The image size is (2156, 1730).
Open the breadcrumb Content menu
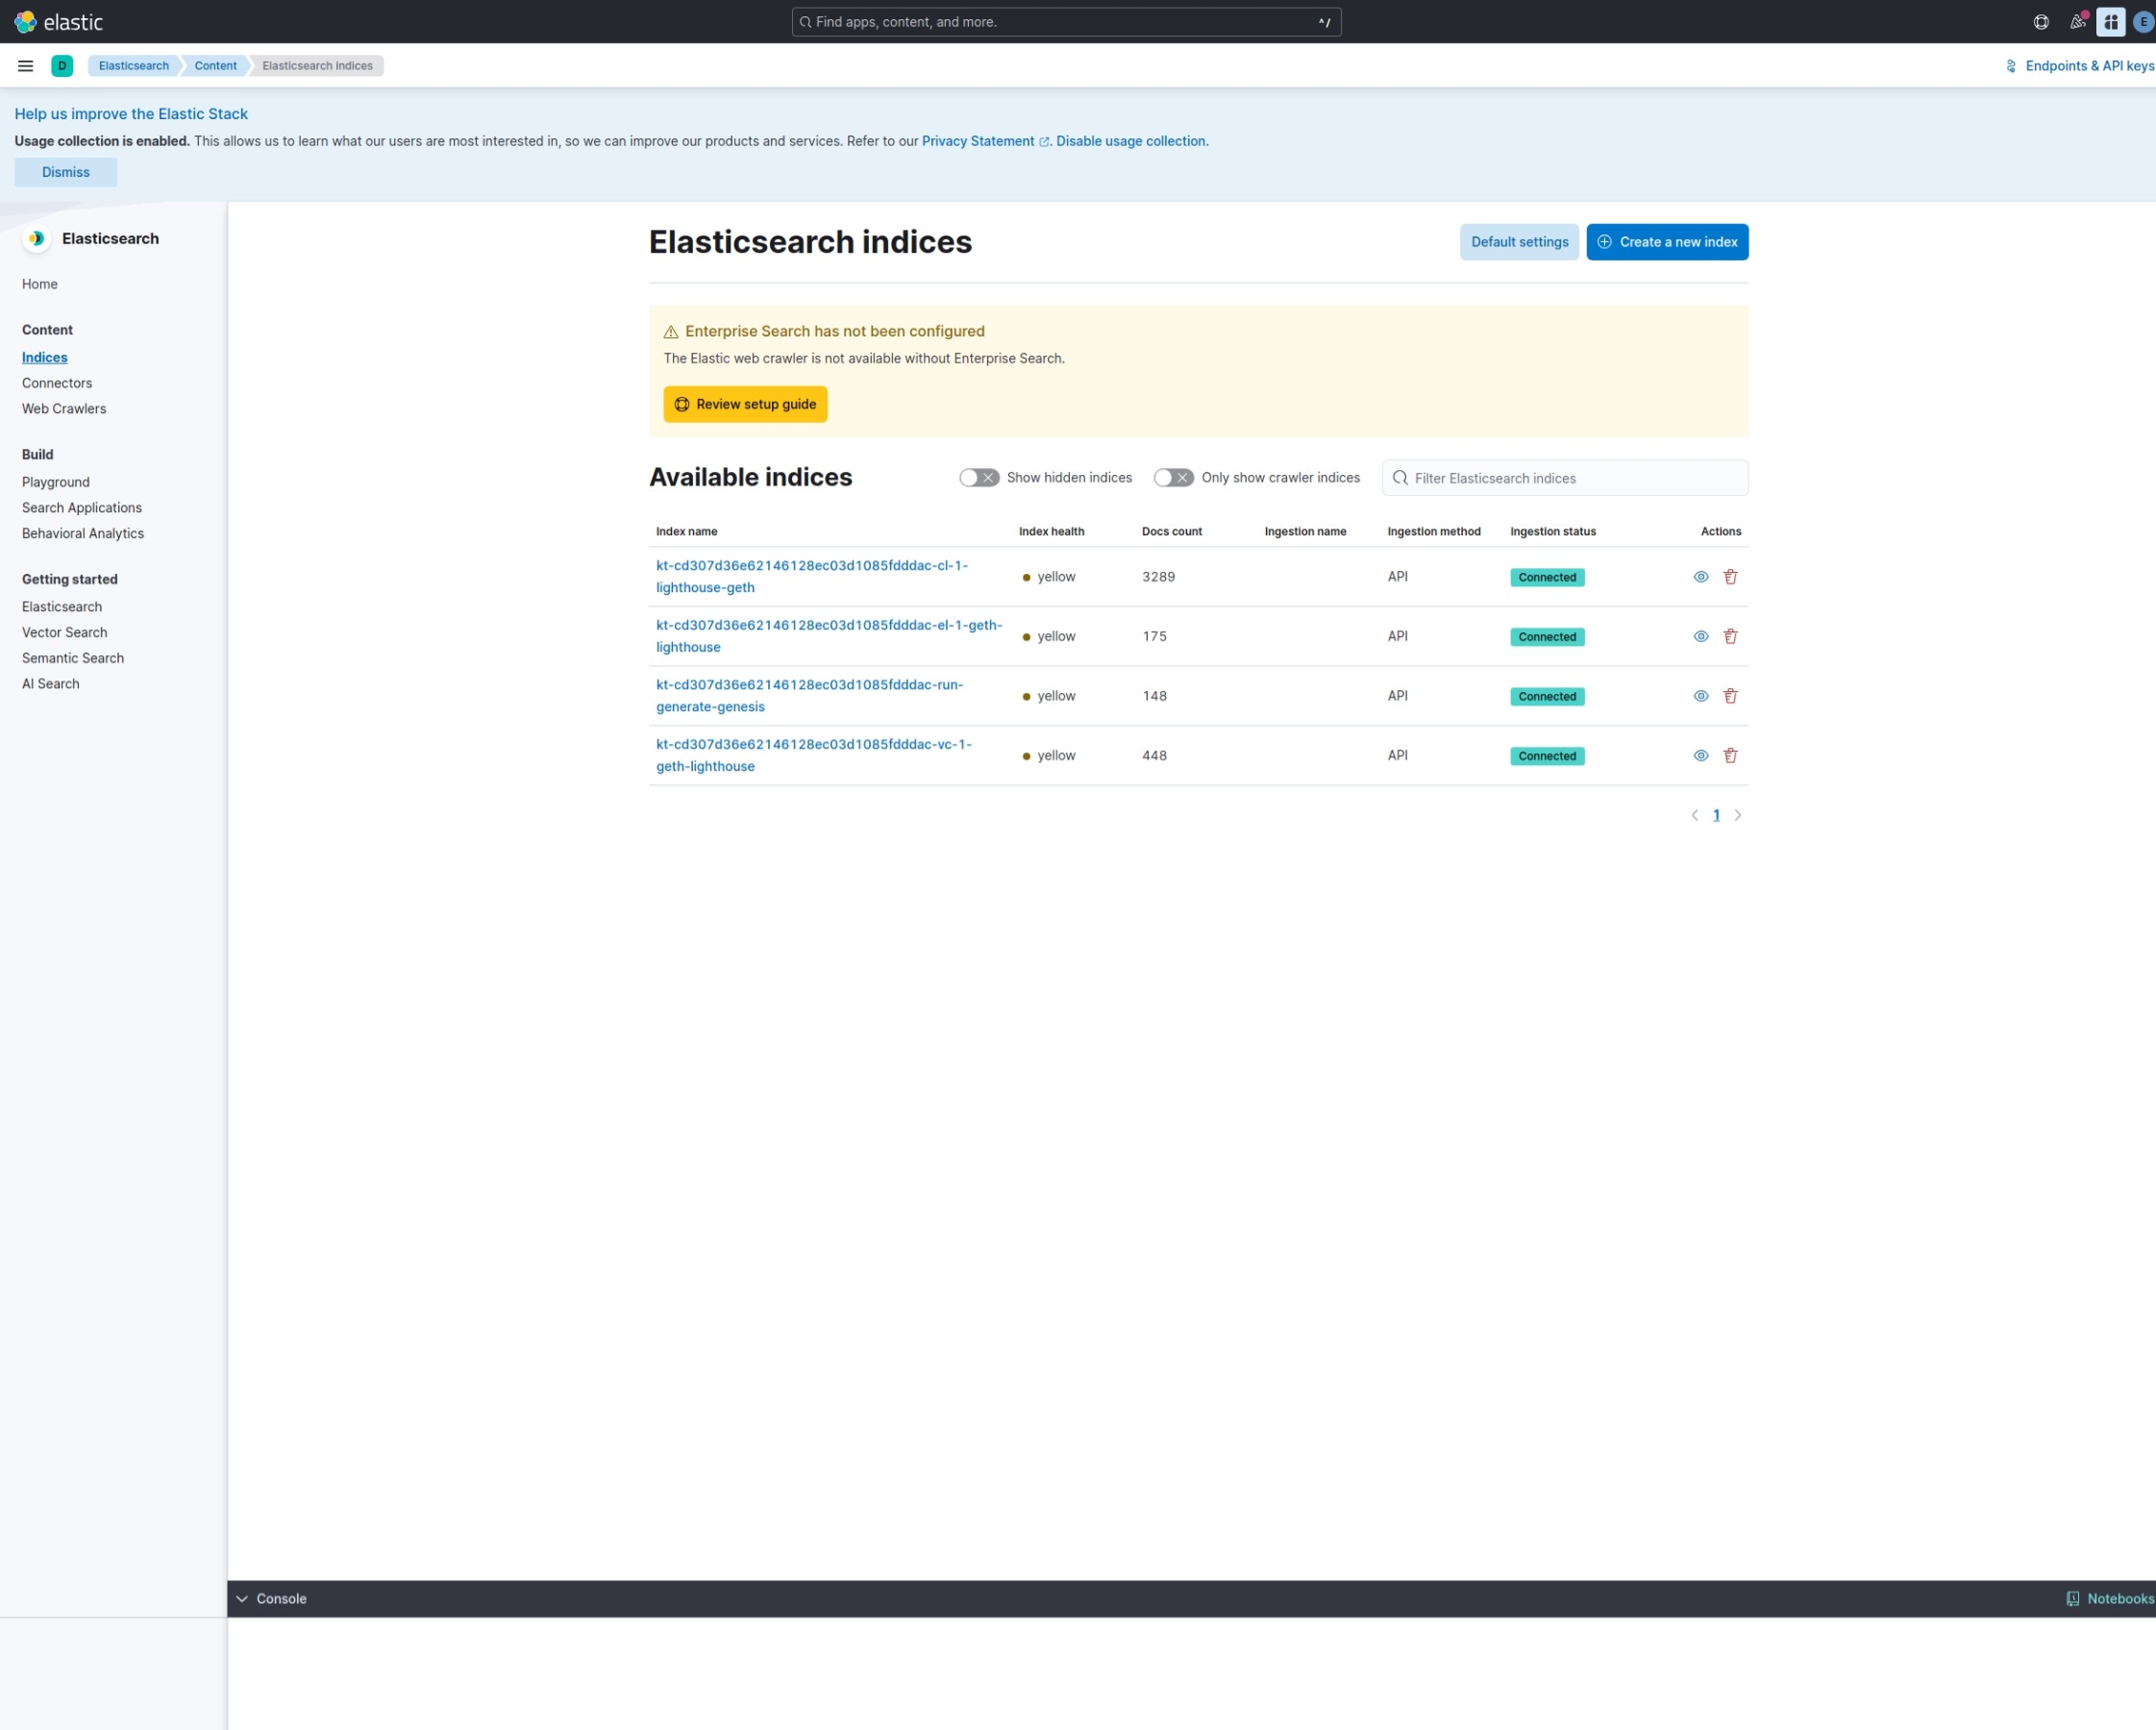(x=215, y=65)
